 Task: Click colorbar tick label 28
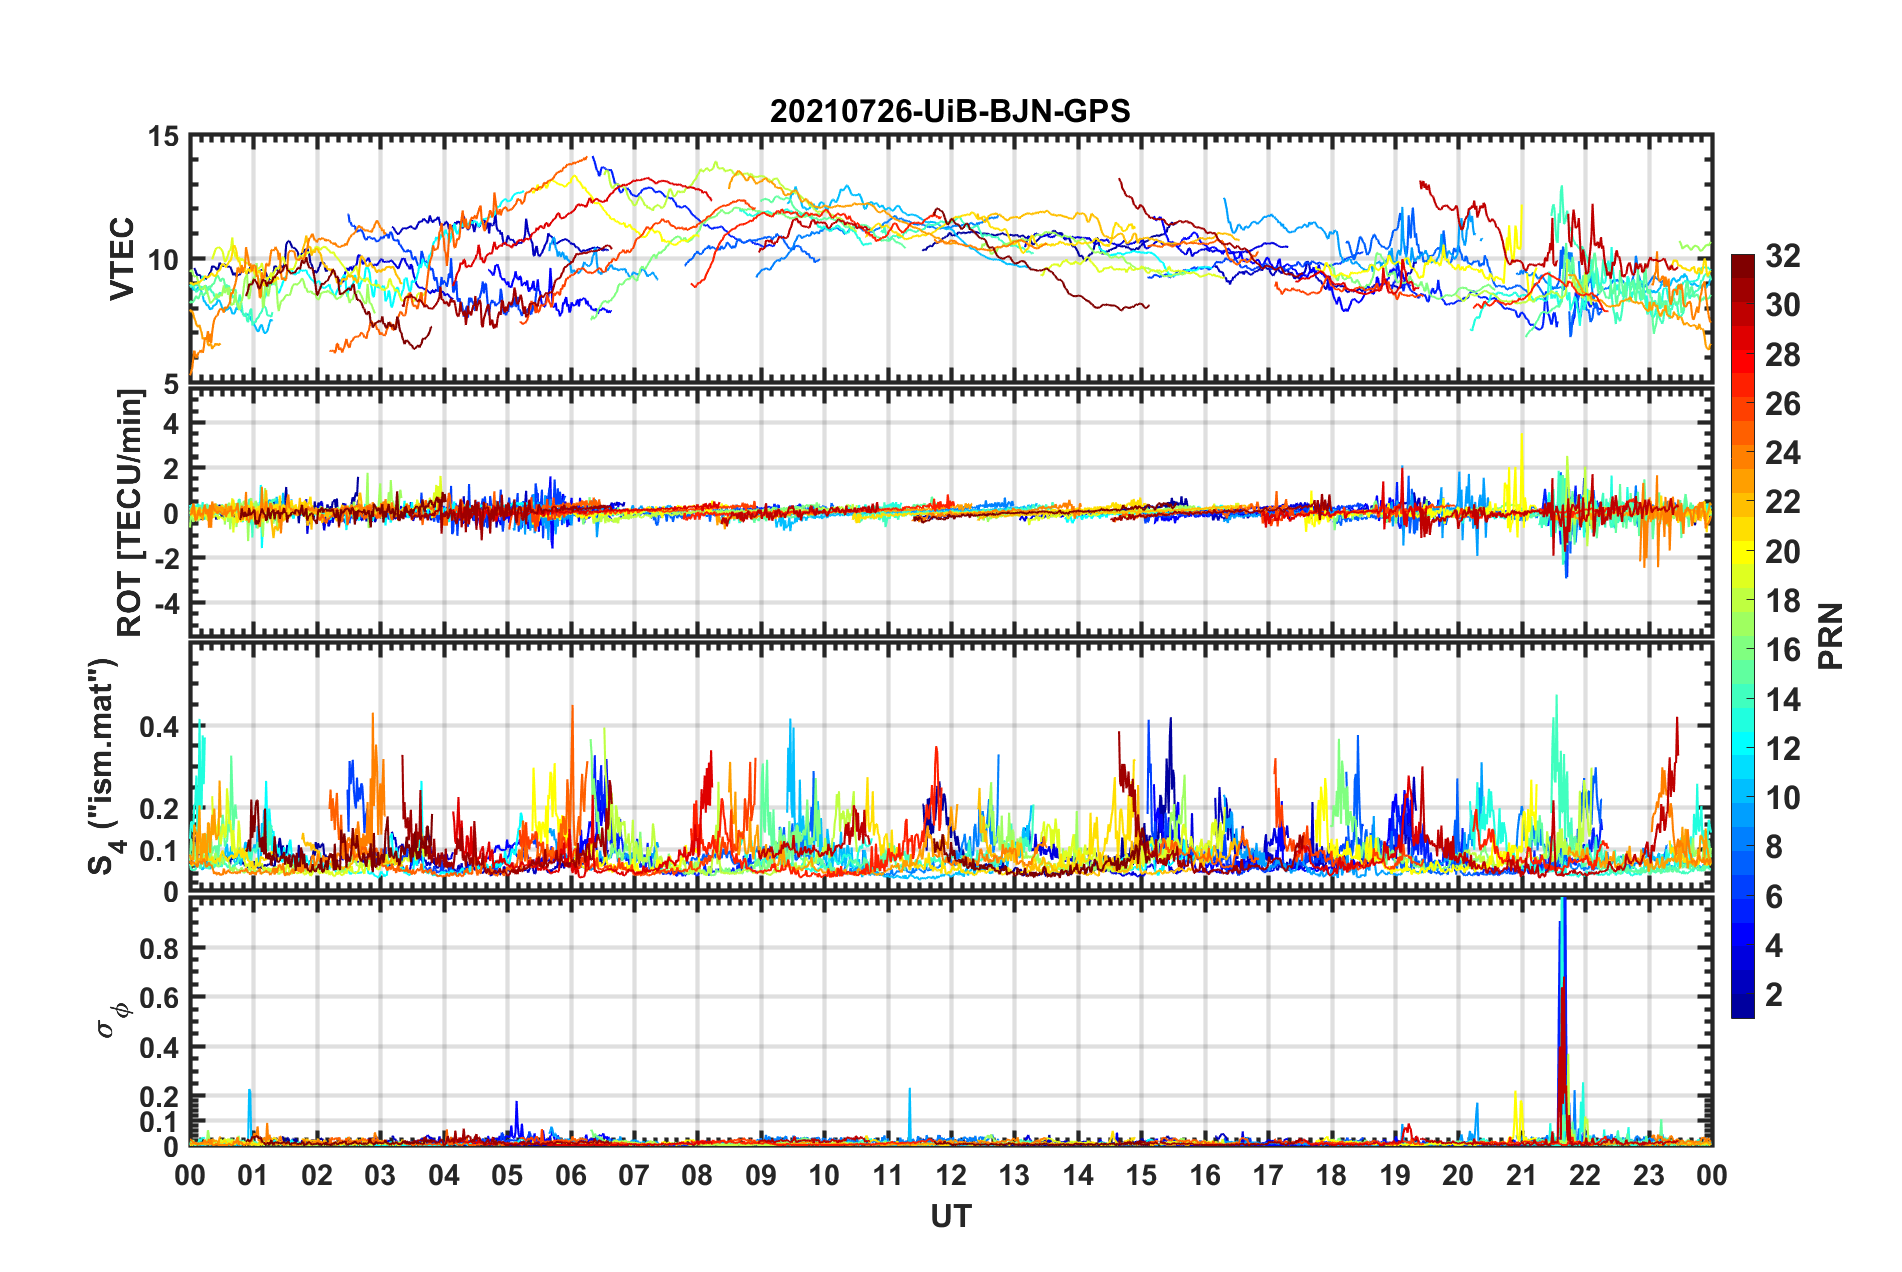click(x=1782, y=355)
